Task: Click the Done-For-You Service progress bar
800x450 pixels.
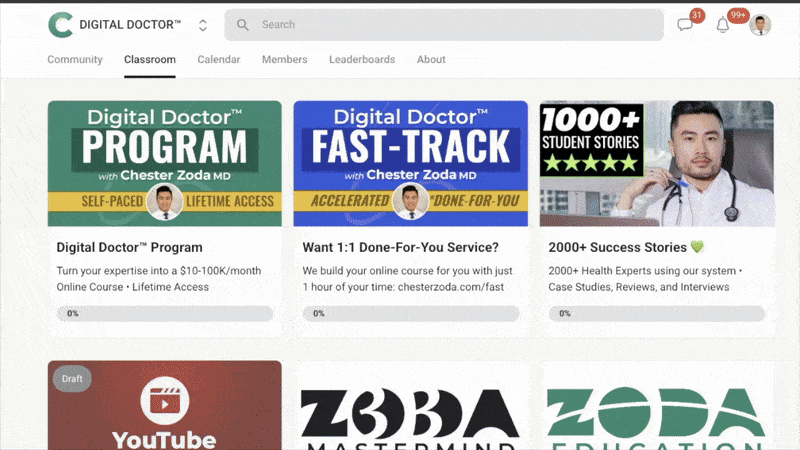Action: 411,313
